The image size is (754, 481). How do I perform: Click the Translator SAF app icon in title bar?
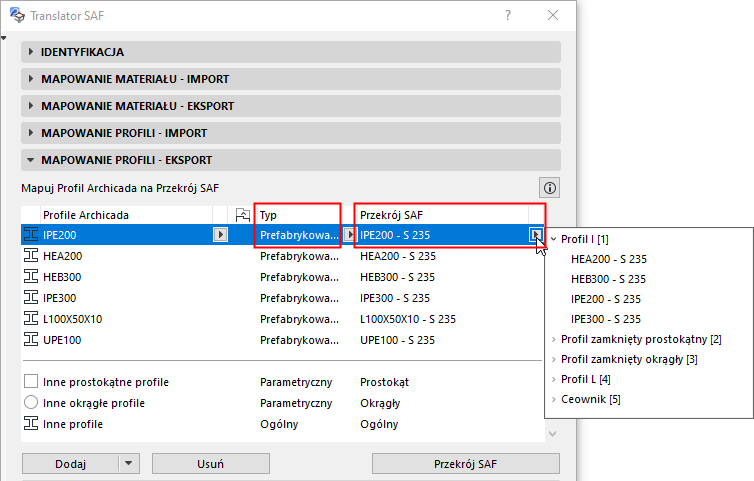pos(17,15)
